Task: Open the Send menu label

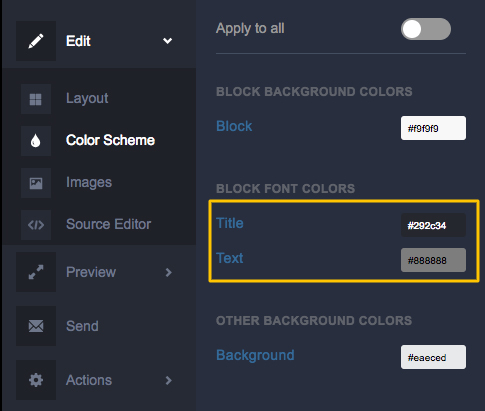Action: [x=82, y=326]
